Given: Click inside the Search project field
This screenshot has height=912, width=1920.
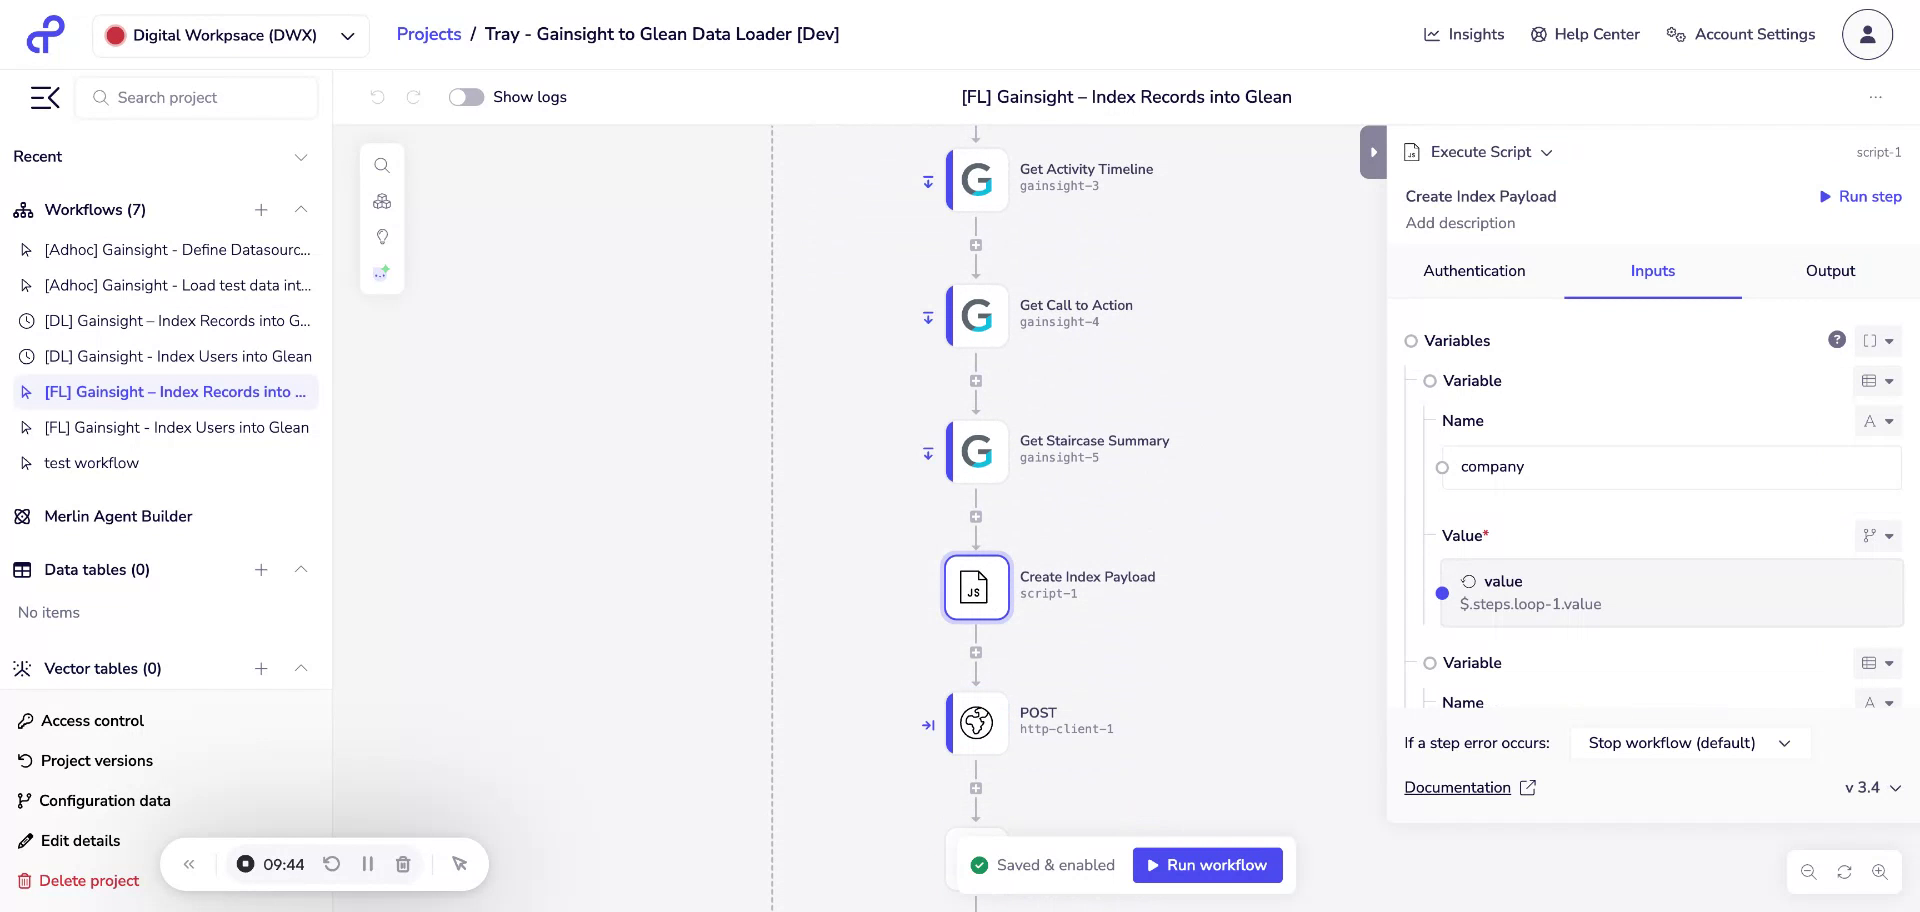Looking at the screenshot, I should coord(196,97).
